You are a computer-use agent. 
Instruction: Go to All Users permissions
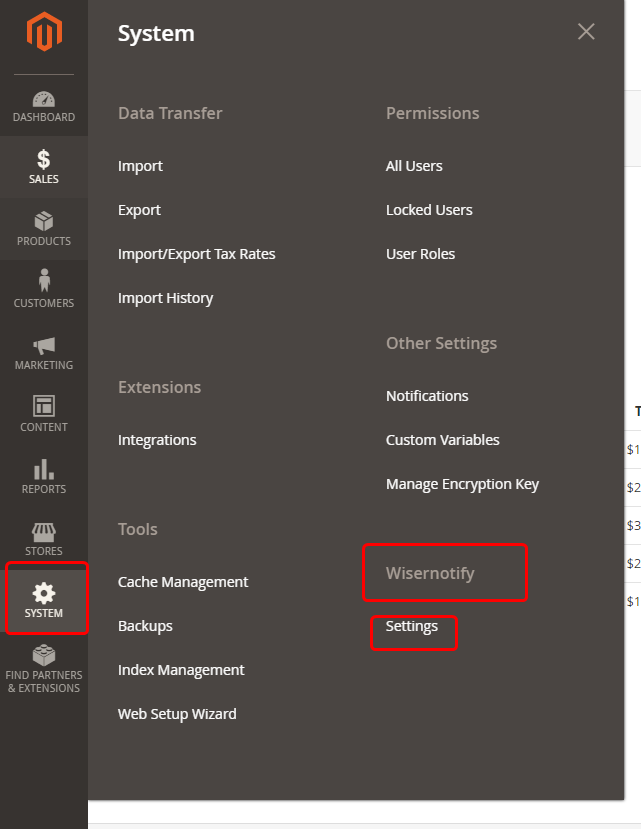pos(414,166)
